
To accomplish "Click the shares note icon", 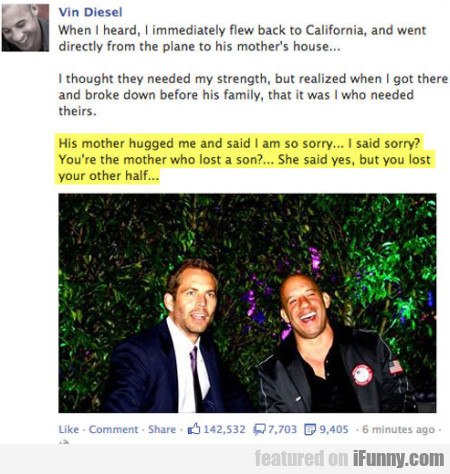I will tap(310, 429).
